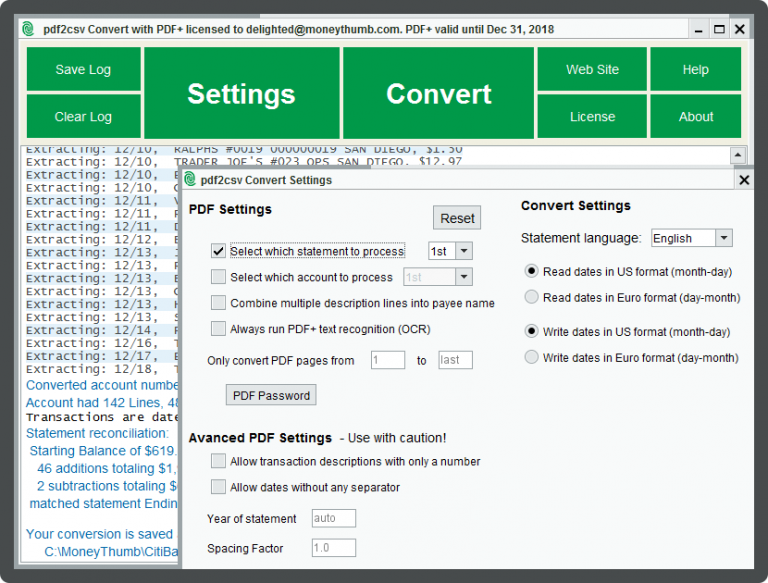Enable Always run PDF+ text recognition (OCR)
Screen dimensions: 768x583
point(218,329)
